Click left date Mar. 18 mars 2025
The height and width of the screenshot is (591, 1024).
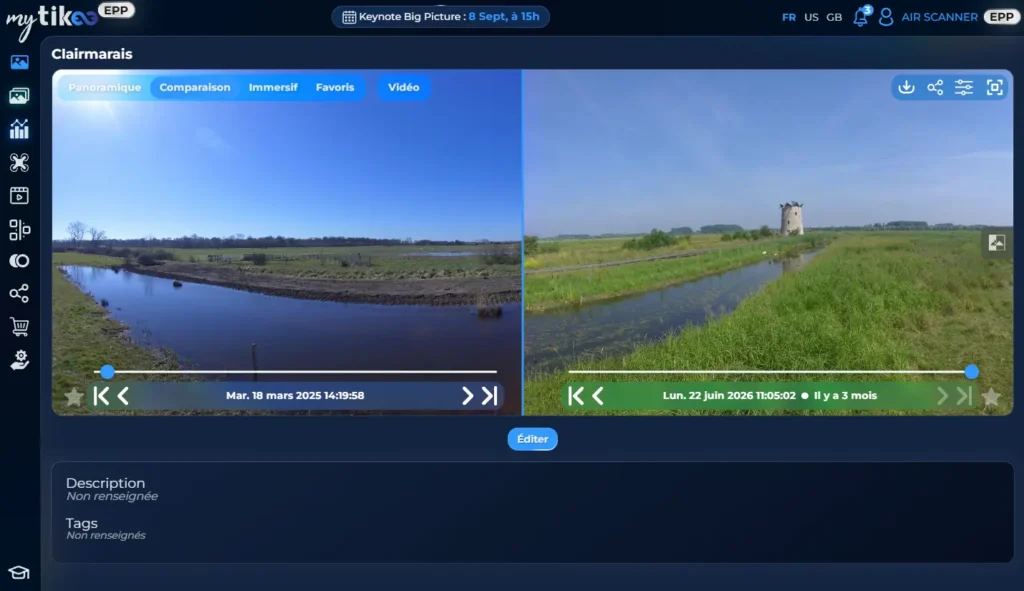click(x=295, y=396)
